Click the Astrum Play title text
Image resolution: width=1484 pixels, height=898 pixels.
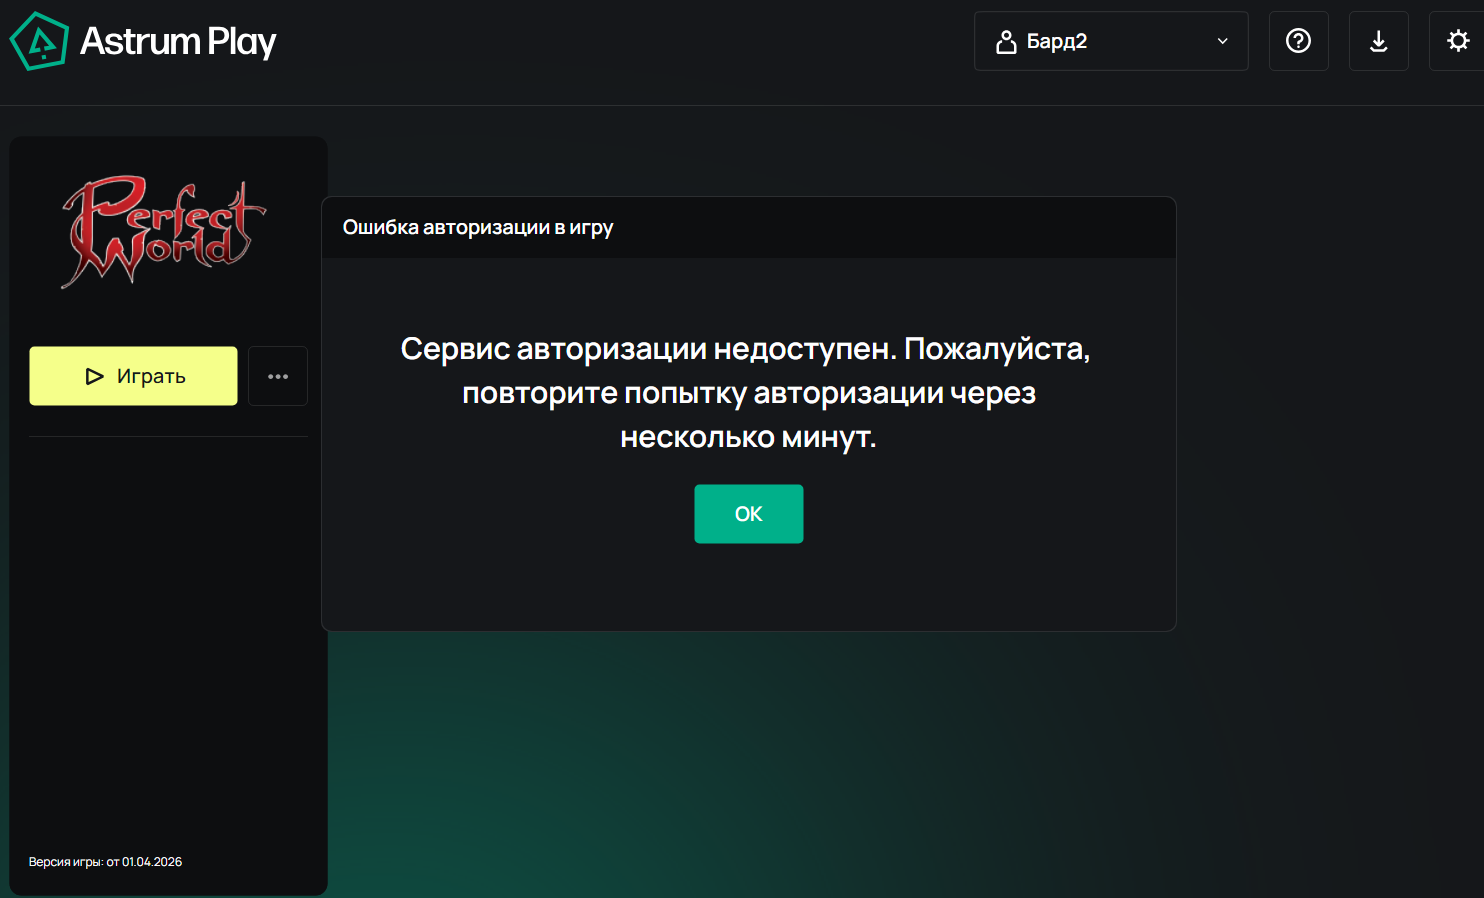pyautogui.click(x=178, y=41)
